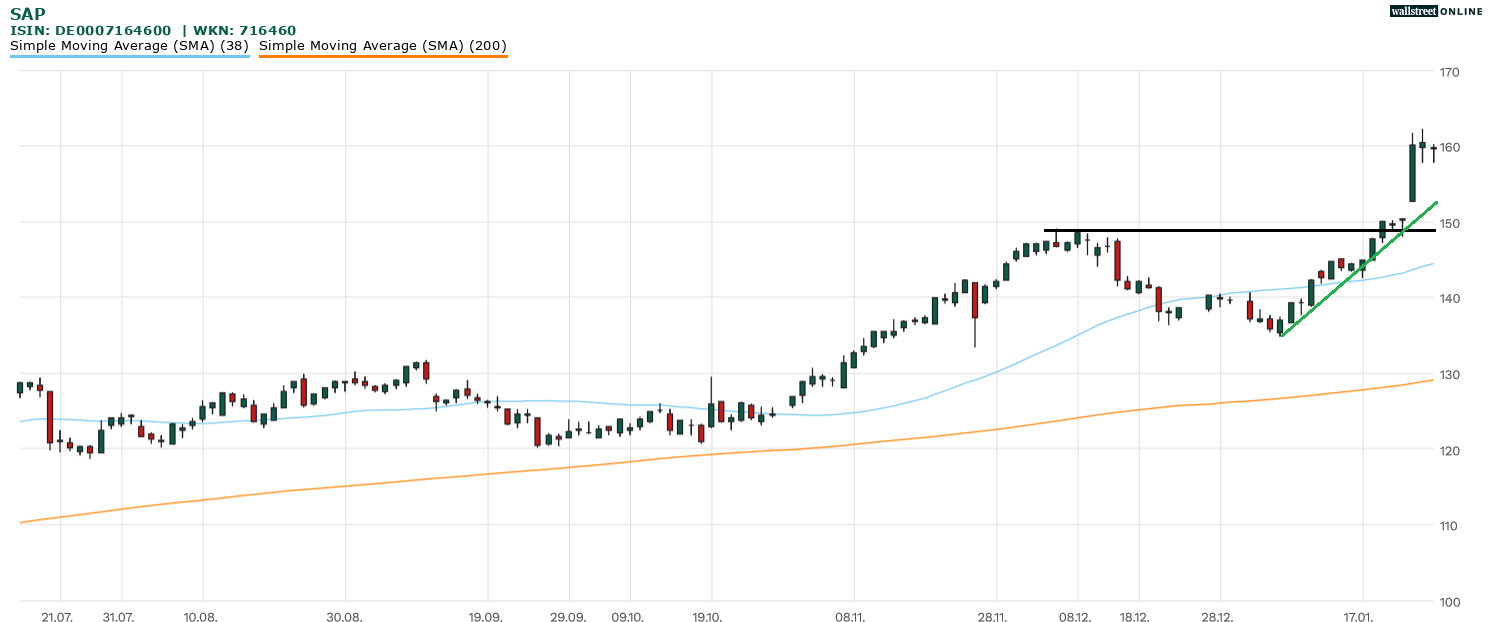Click the black horizontal resistance line
Screen dimensions: 1490x622
click(x=1200, y=230)
